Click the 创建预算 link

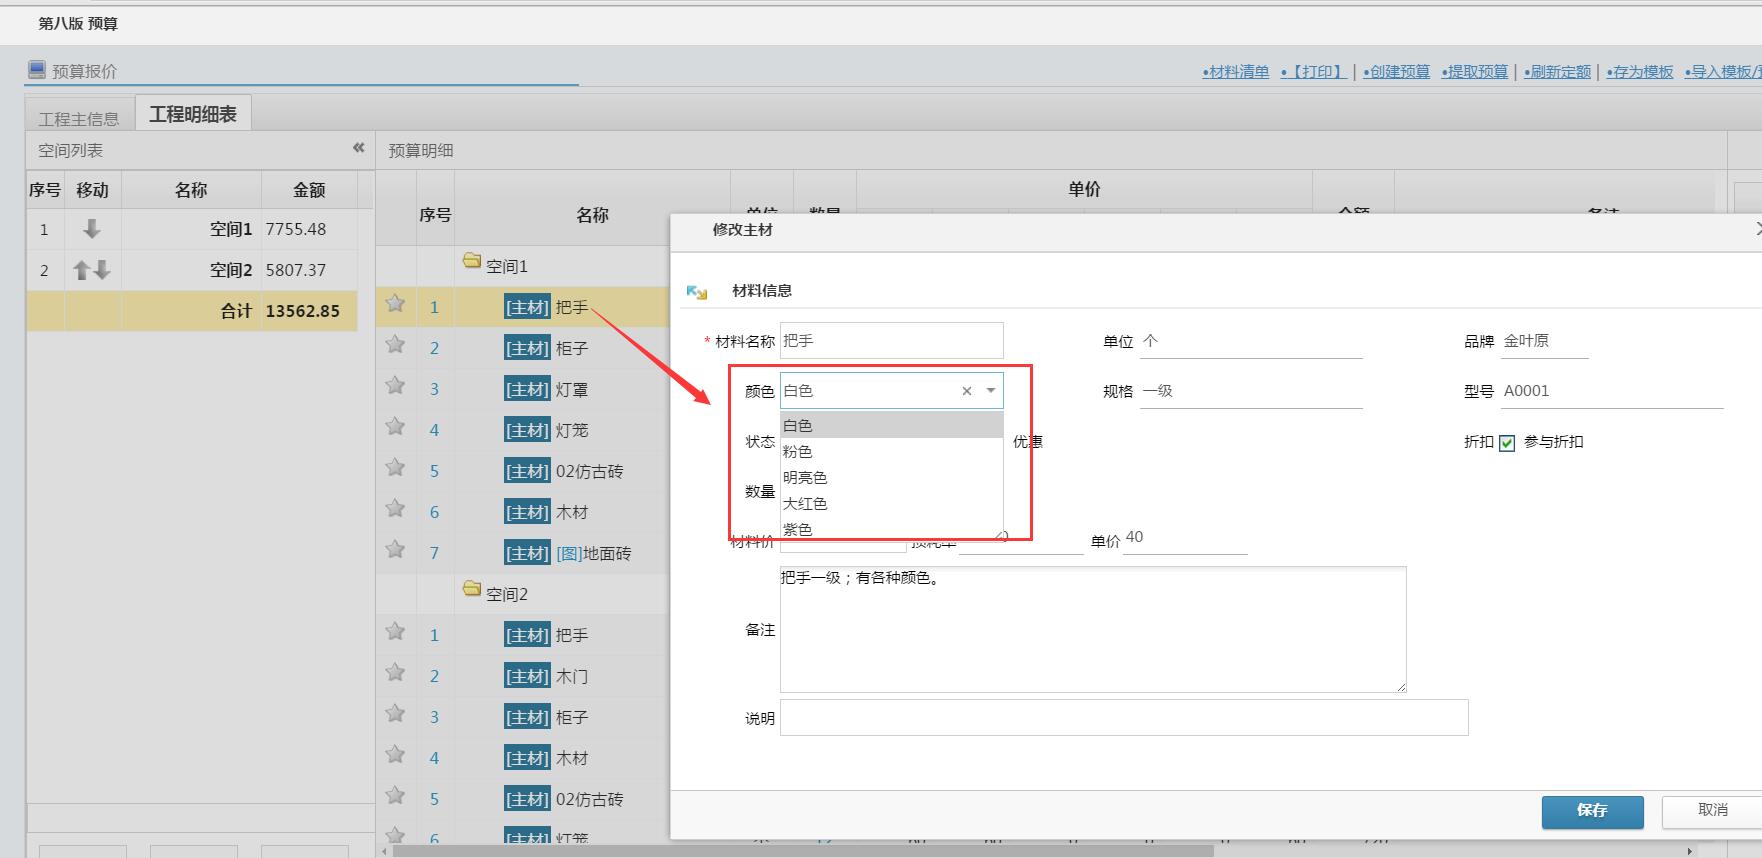point(1397,72)
